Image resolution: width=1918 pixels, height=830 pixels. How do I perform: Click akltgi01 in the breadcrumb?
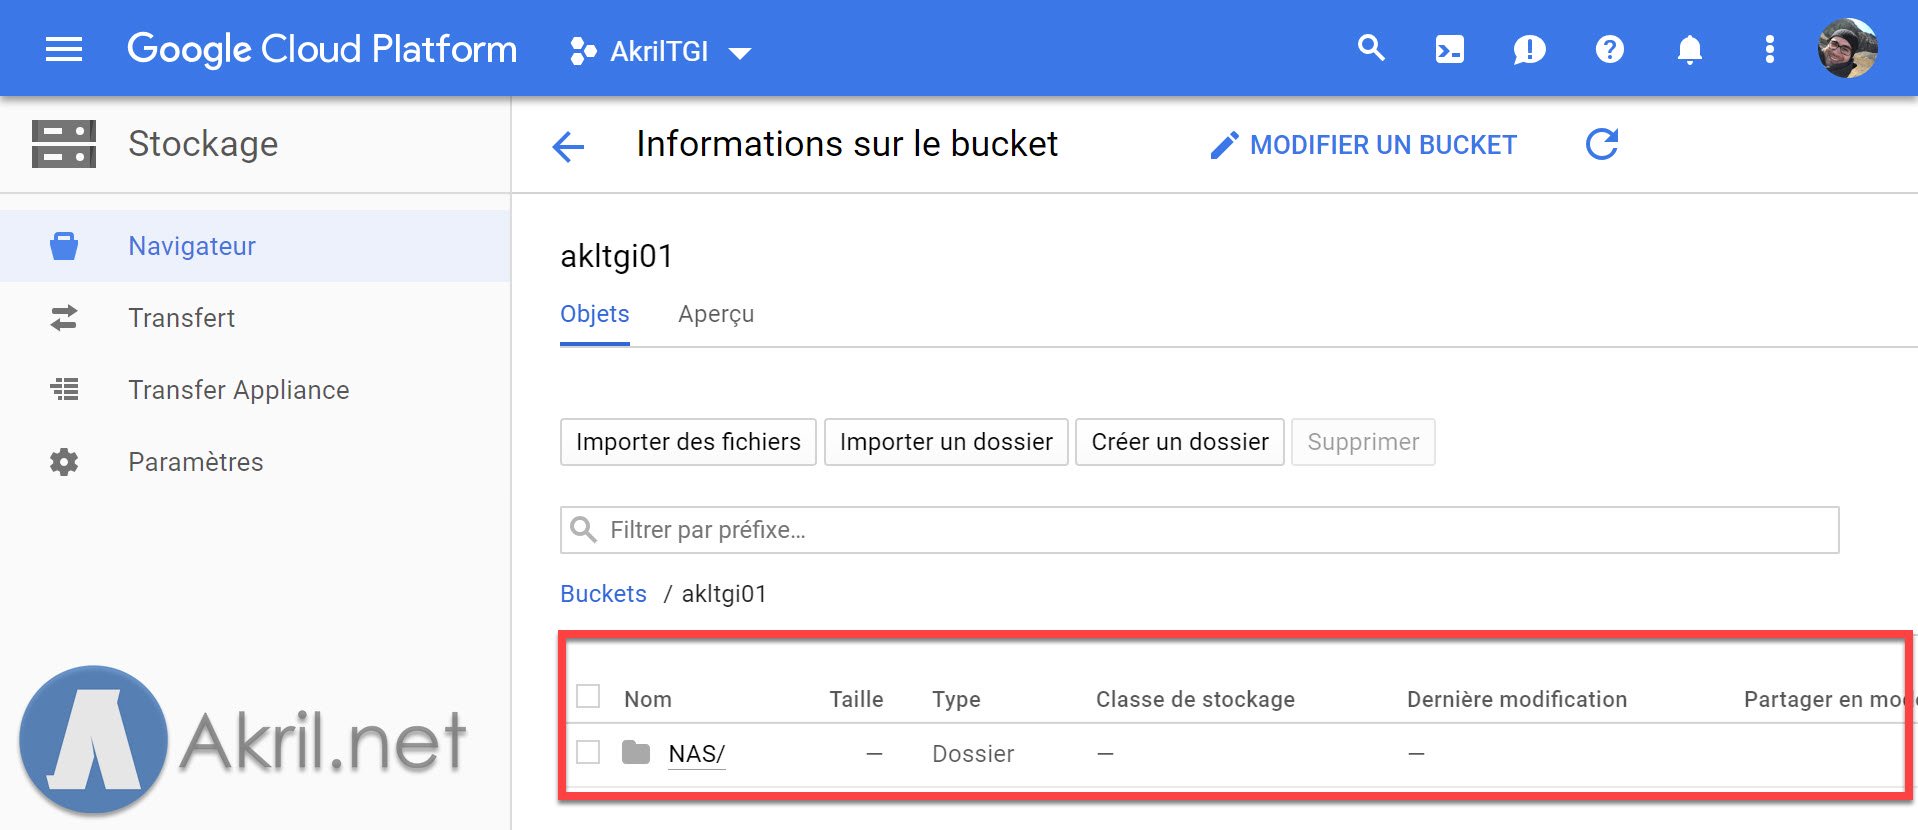pos(724,594)
